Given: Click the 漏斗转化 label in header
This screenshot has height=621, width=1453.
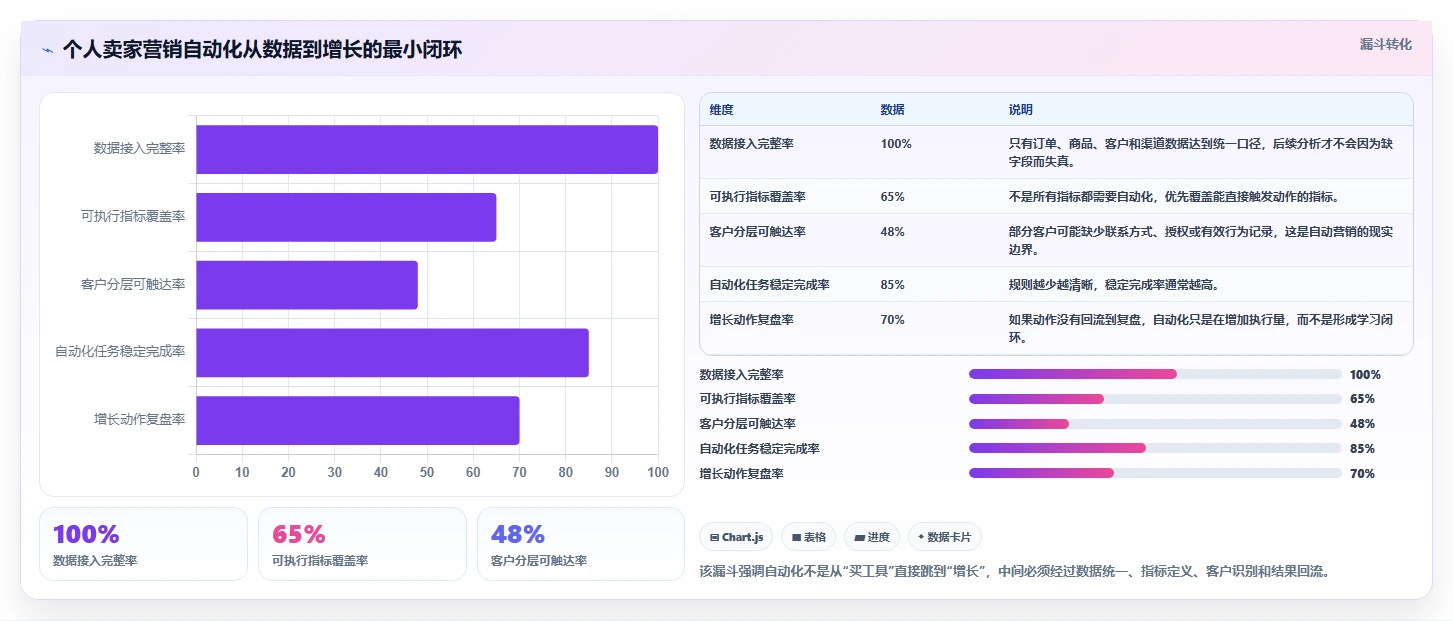Looking at the screenshot, I should click(1386, 44).
